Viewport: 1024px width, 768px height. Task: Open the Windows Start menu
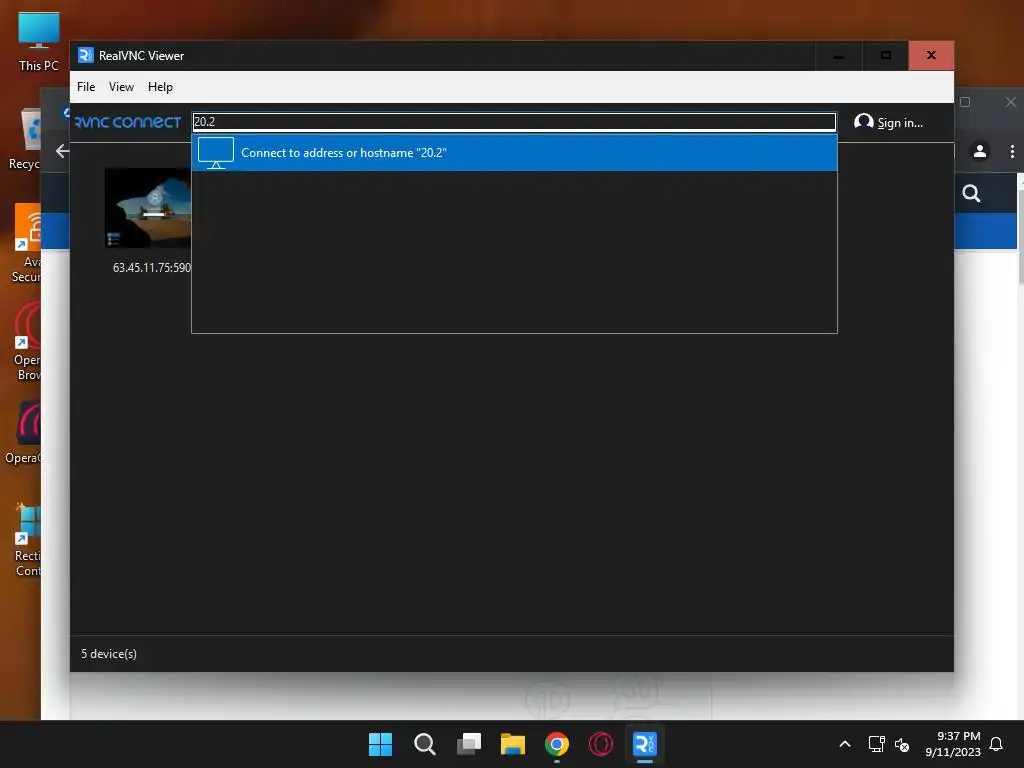380,744
